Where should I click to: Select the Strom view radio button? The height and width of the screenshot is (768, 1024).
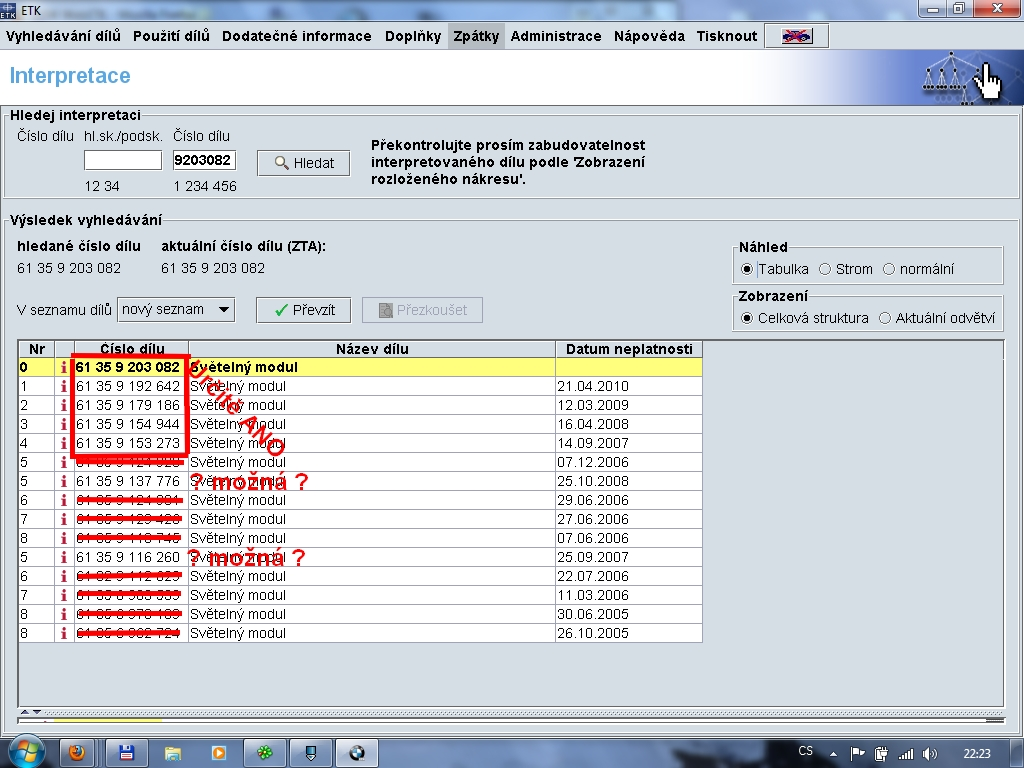click(x=825, y=269)
